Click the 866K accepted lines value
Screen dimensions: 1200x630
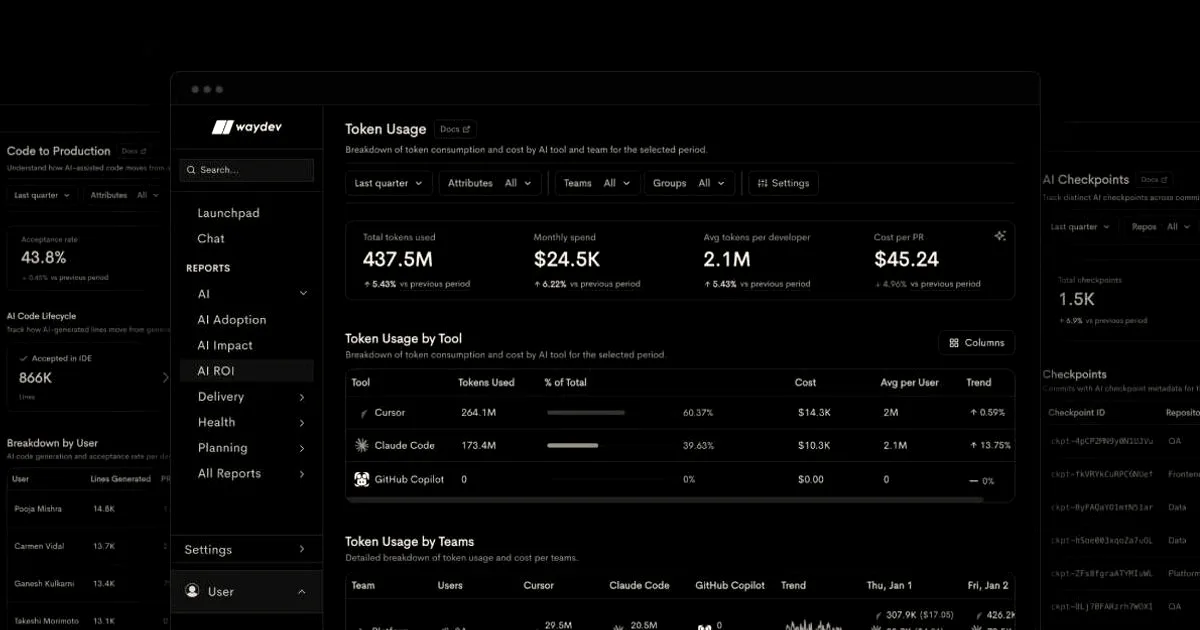click(x=36, y=378)
